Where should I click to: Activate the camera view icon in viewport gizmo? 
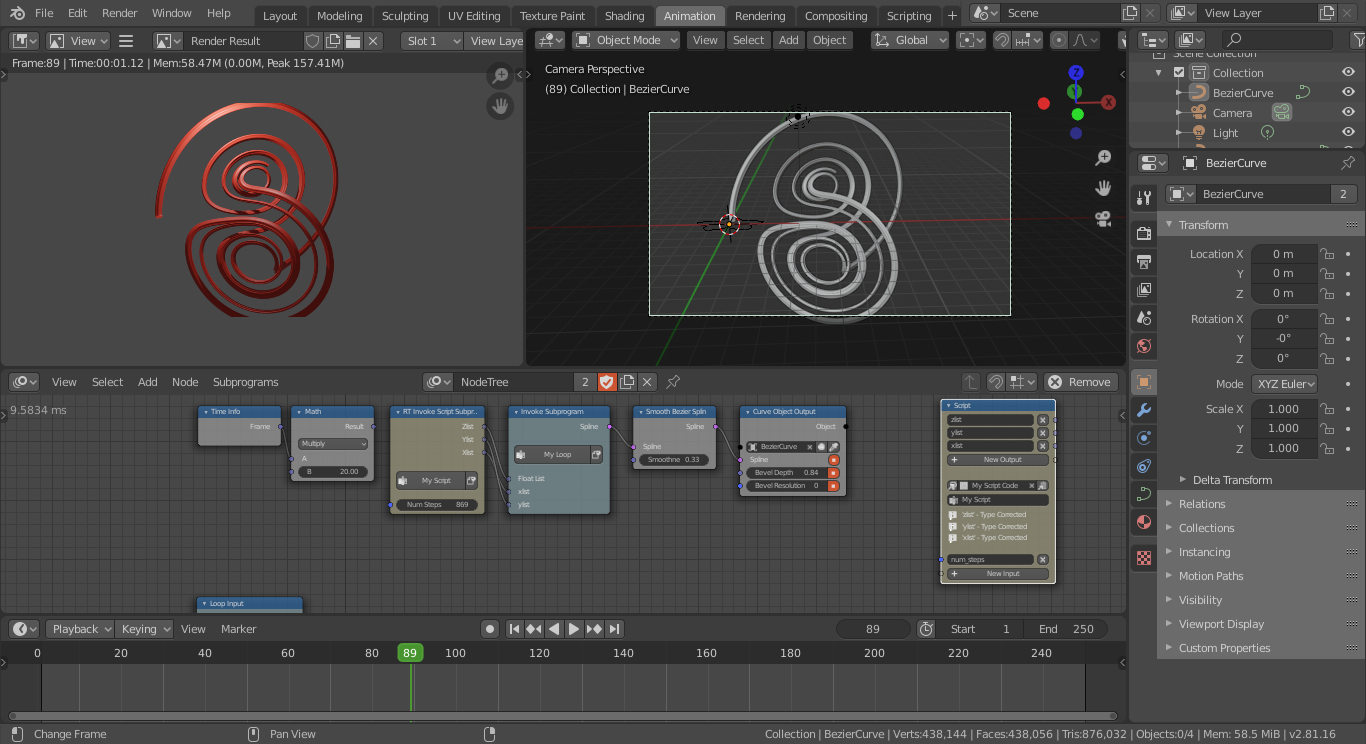click(1103, 219)
